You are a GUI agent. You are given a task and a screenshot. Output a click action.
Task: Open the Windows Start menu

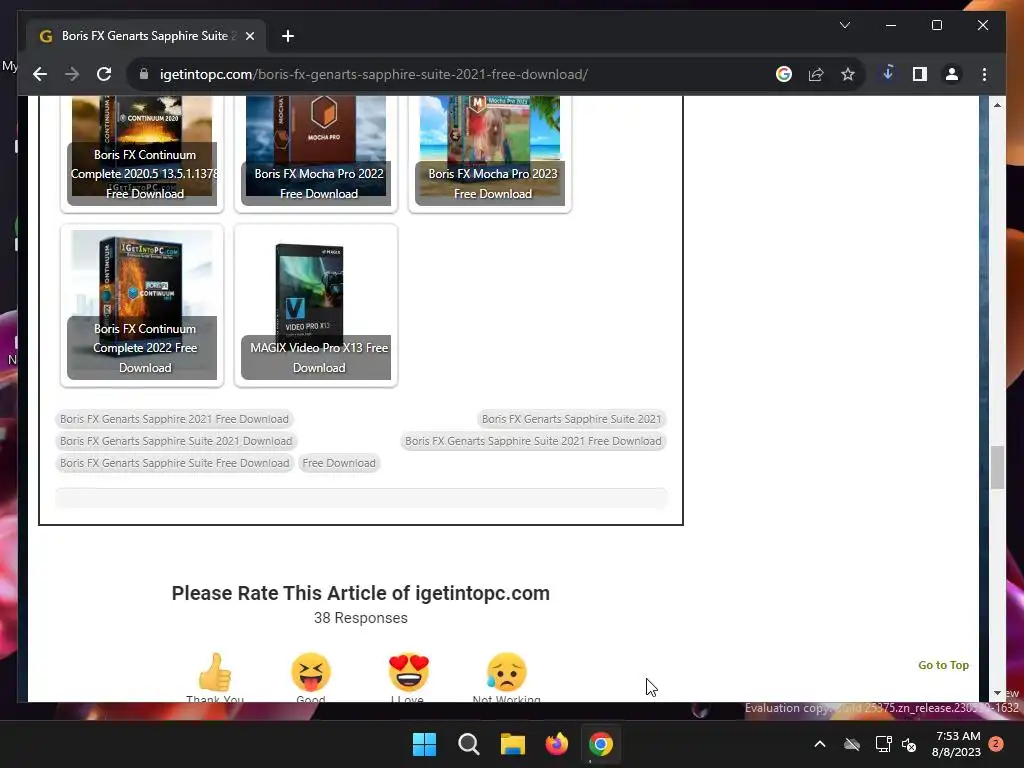(x=424, y=744)
